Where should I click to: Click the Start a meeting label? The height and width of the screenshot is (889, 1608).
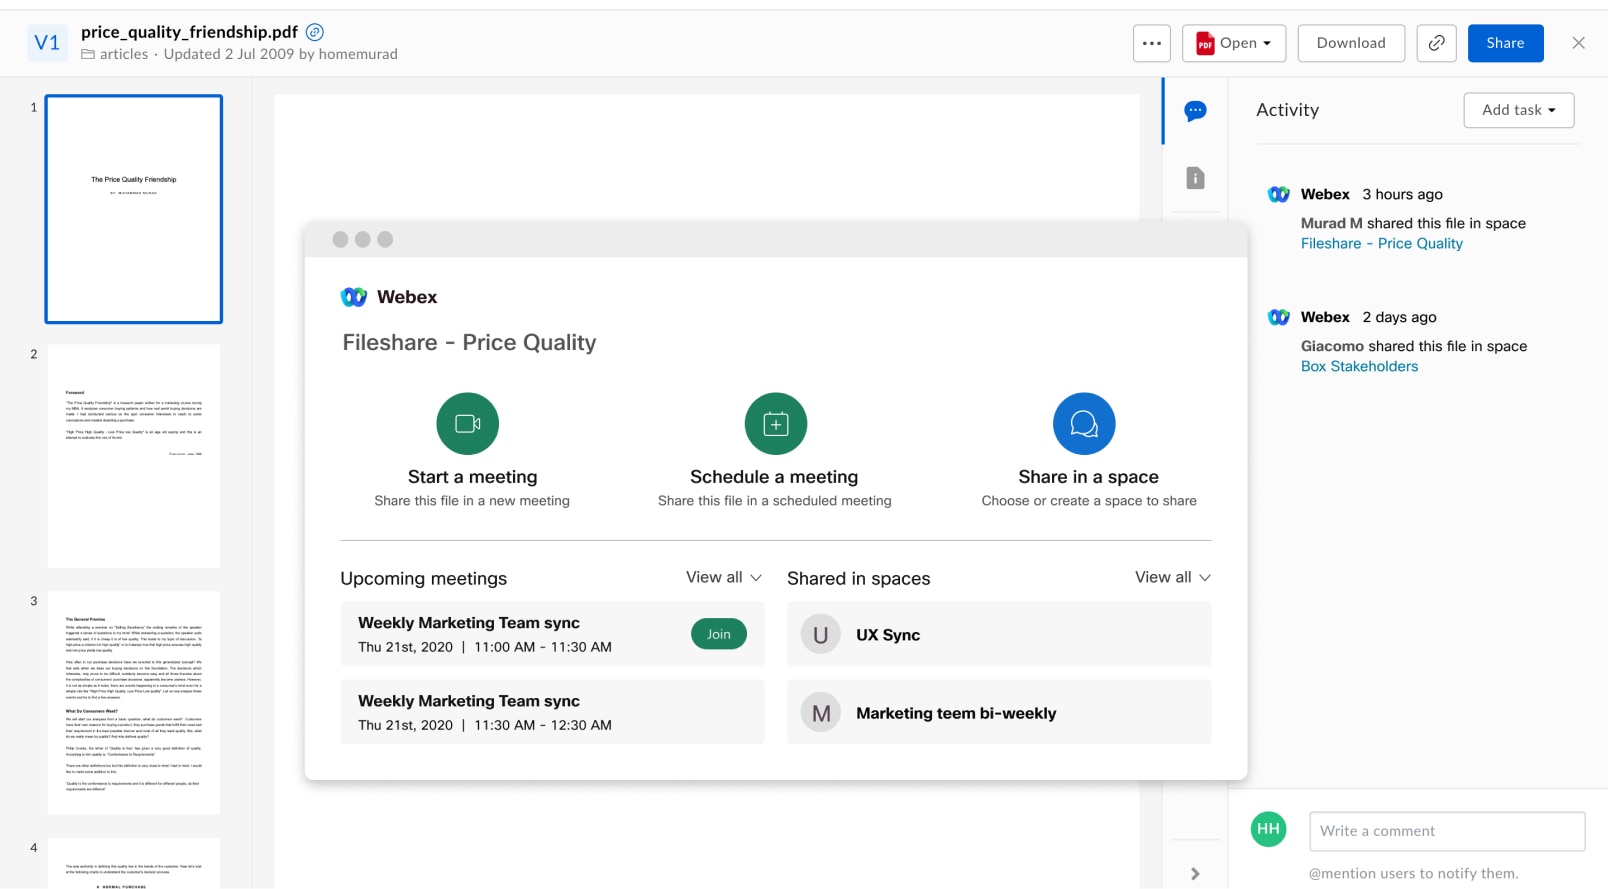point(472,477)
